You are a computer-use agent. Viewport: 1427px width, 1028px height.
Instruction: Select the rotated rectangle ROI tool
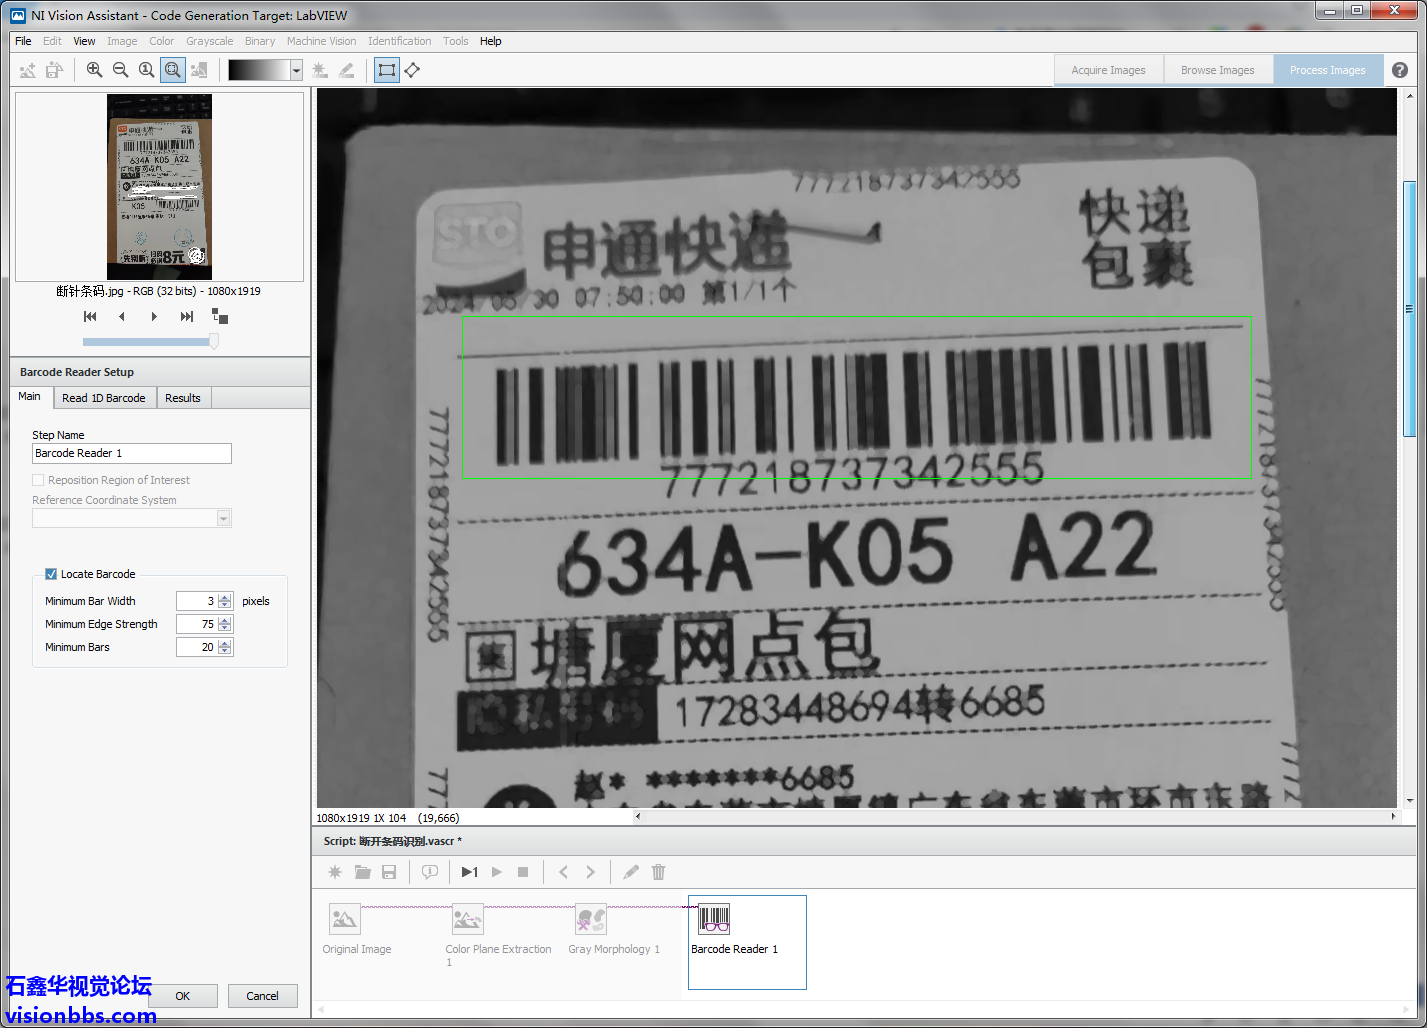(x=412, y=70)
